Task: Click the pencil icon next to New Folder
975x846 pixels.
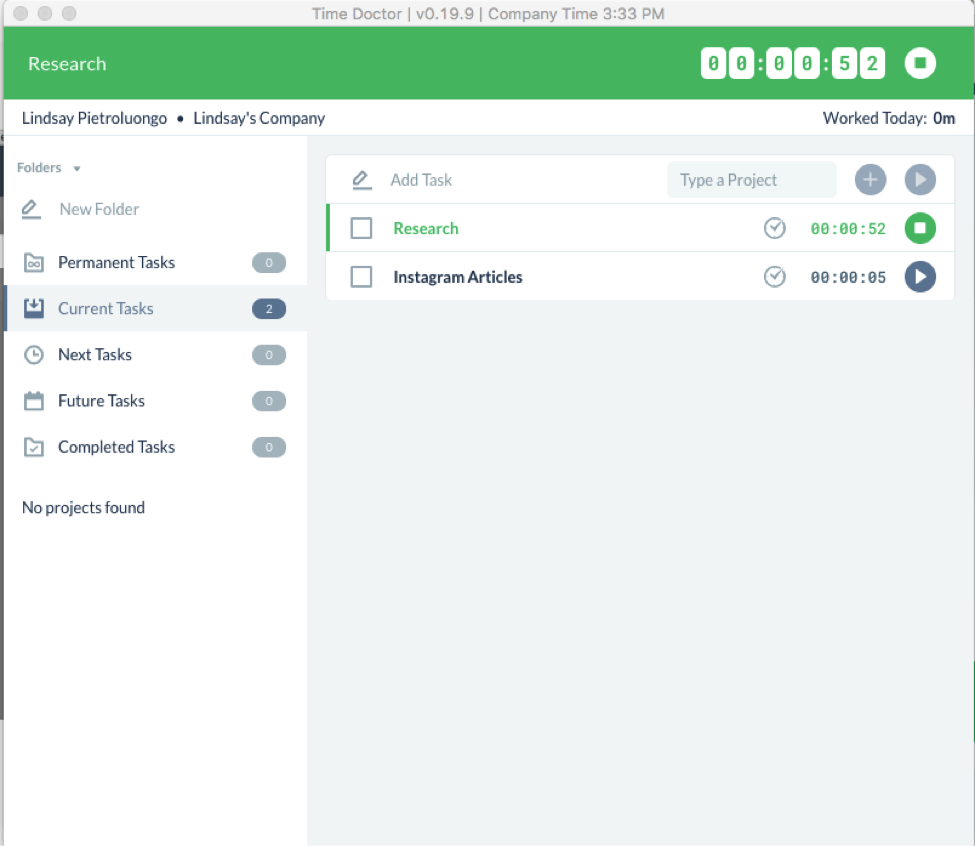Action: [x=31, y=209]
